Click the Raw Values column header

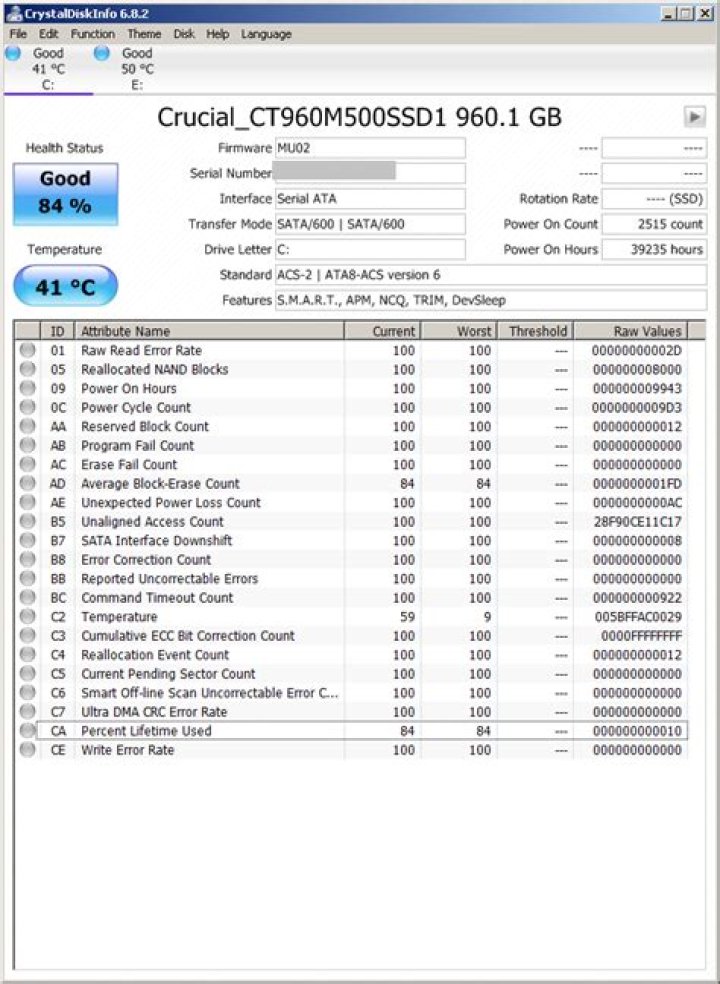[x=631, y=331]
